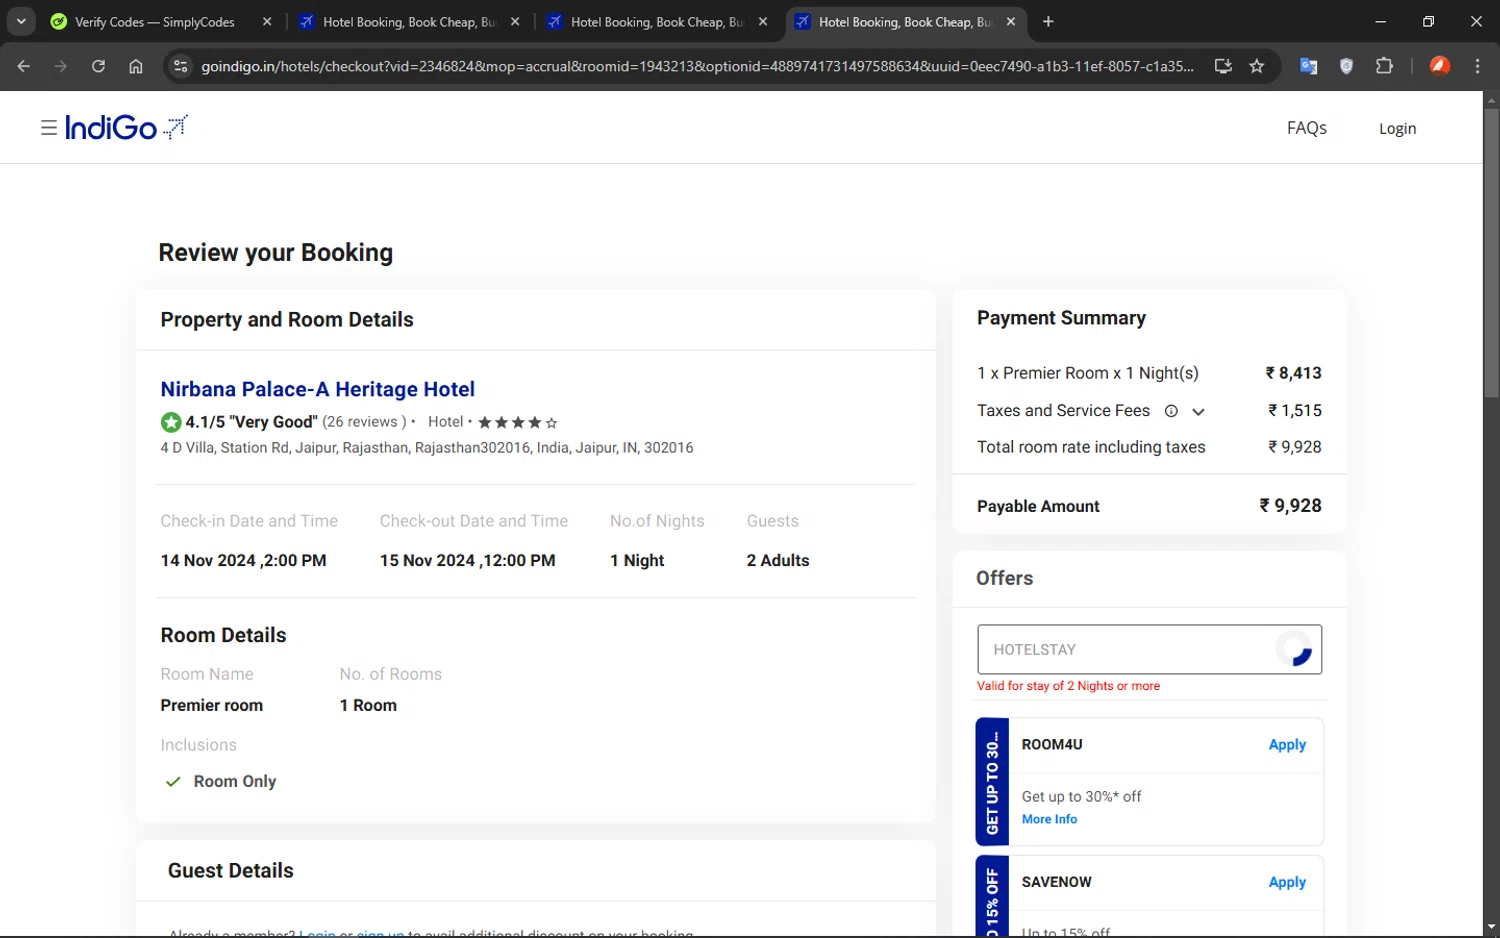Open the Chrome three-dot menu

1477,66
